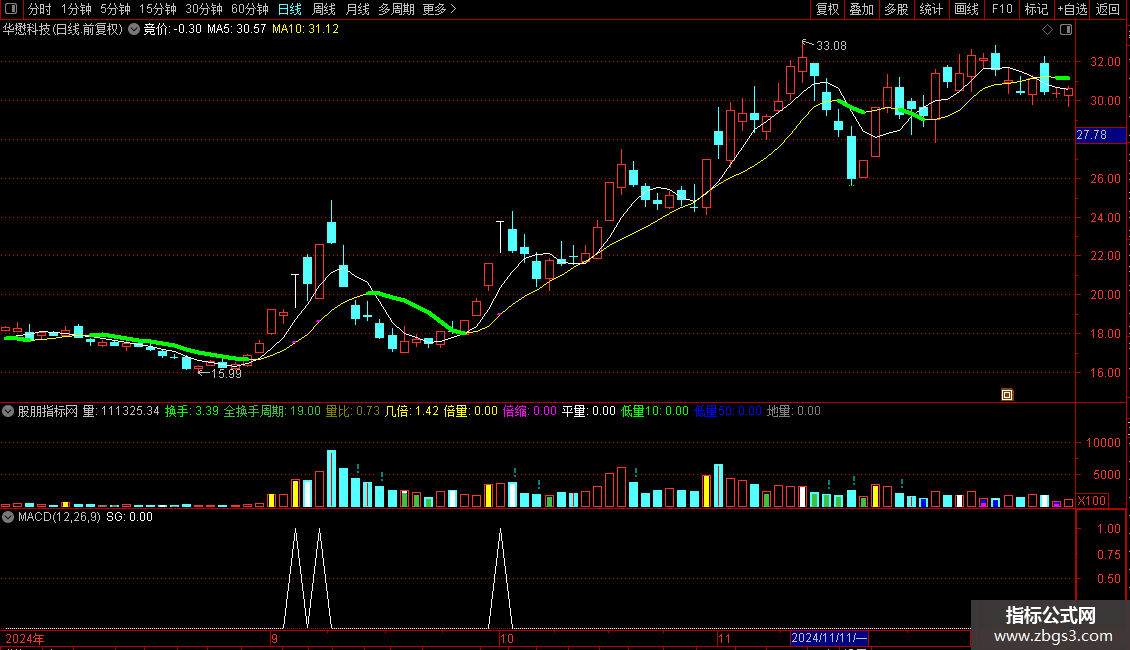Click the MA5: 30.57 label

click(x=236, y=29)
